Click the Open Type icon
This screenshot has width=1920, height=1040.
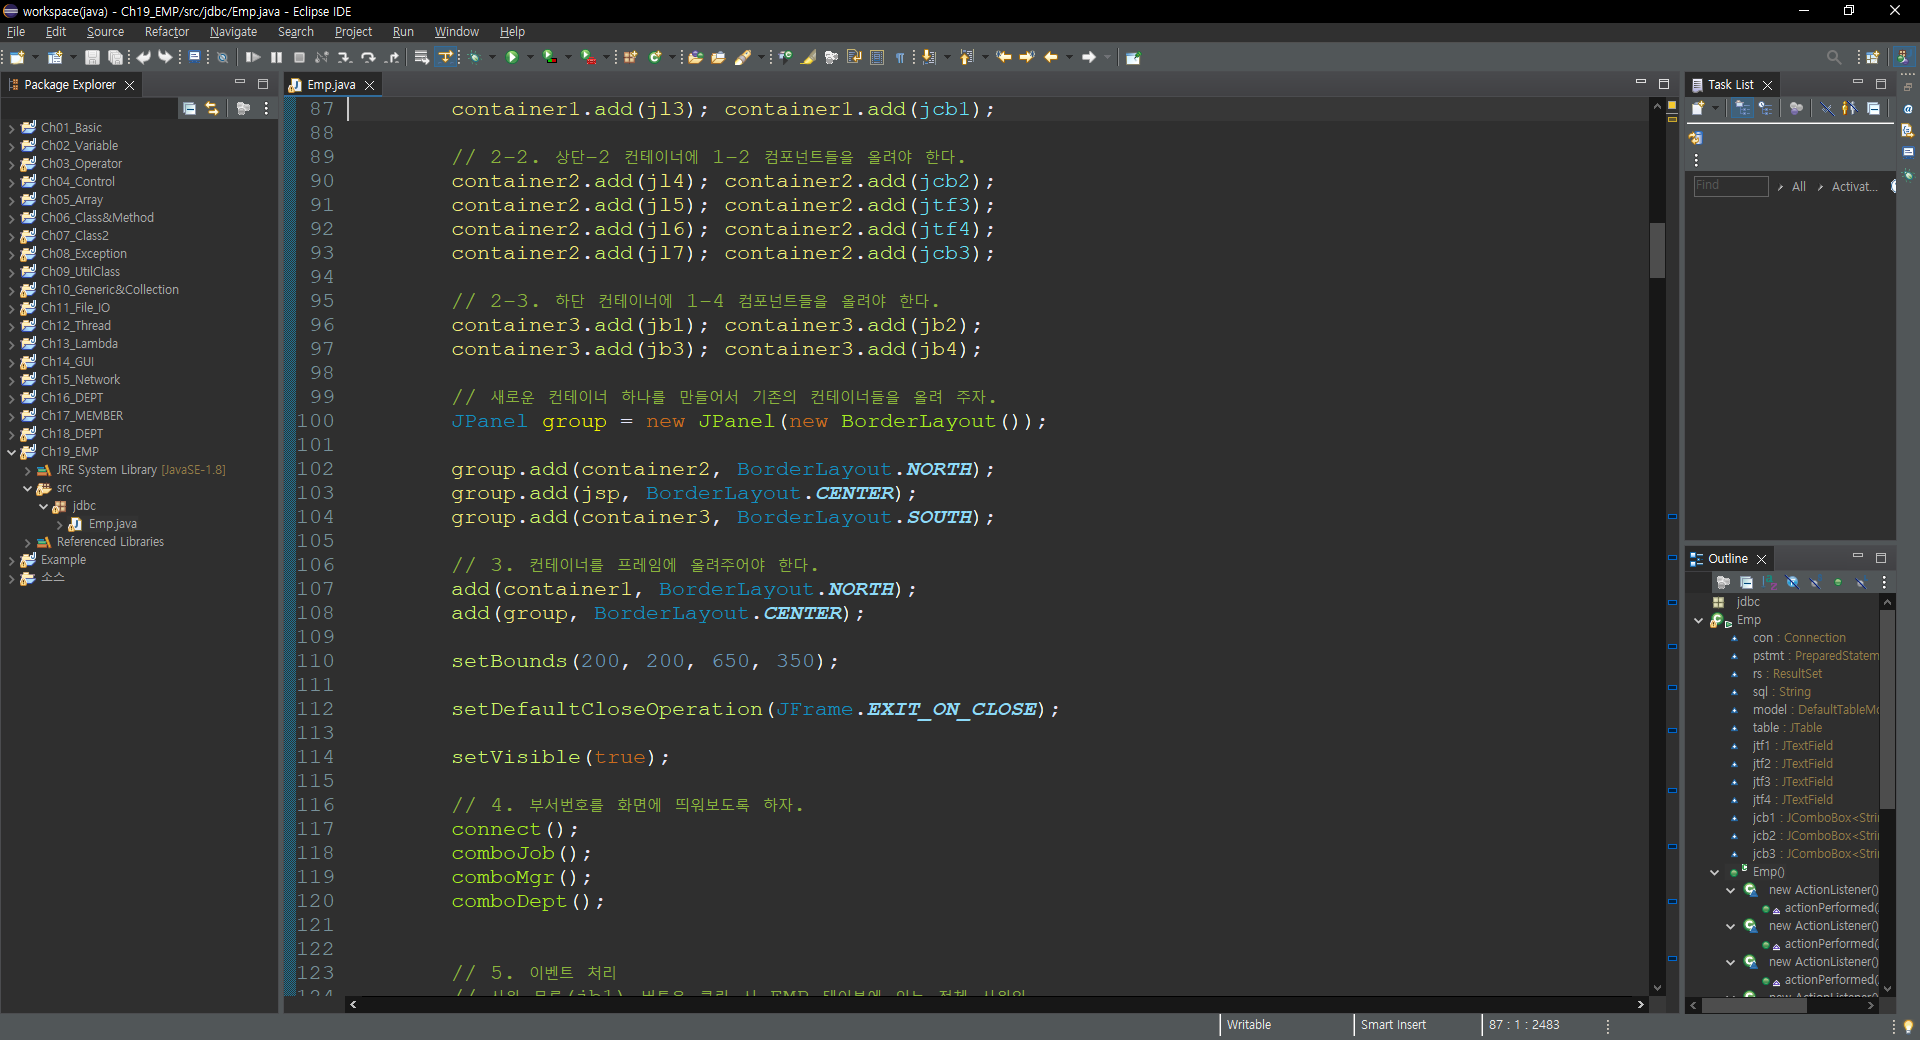click(695, 58)
